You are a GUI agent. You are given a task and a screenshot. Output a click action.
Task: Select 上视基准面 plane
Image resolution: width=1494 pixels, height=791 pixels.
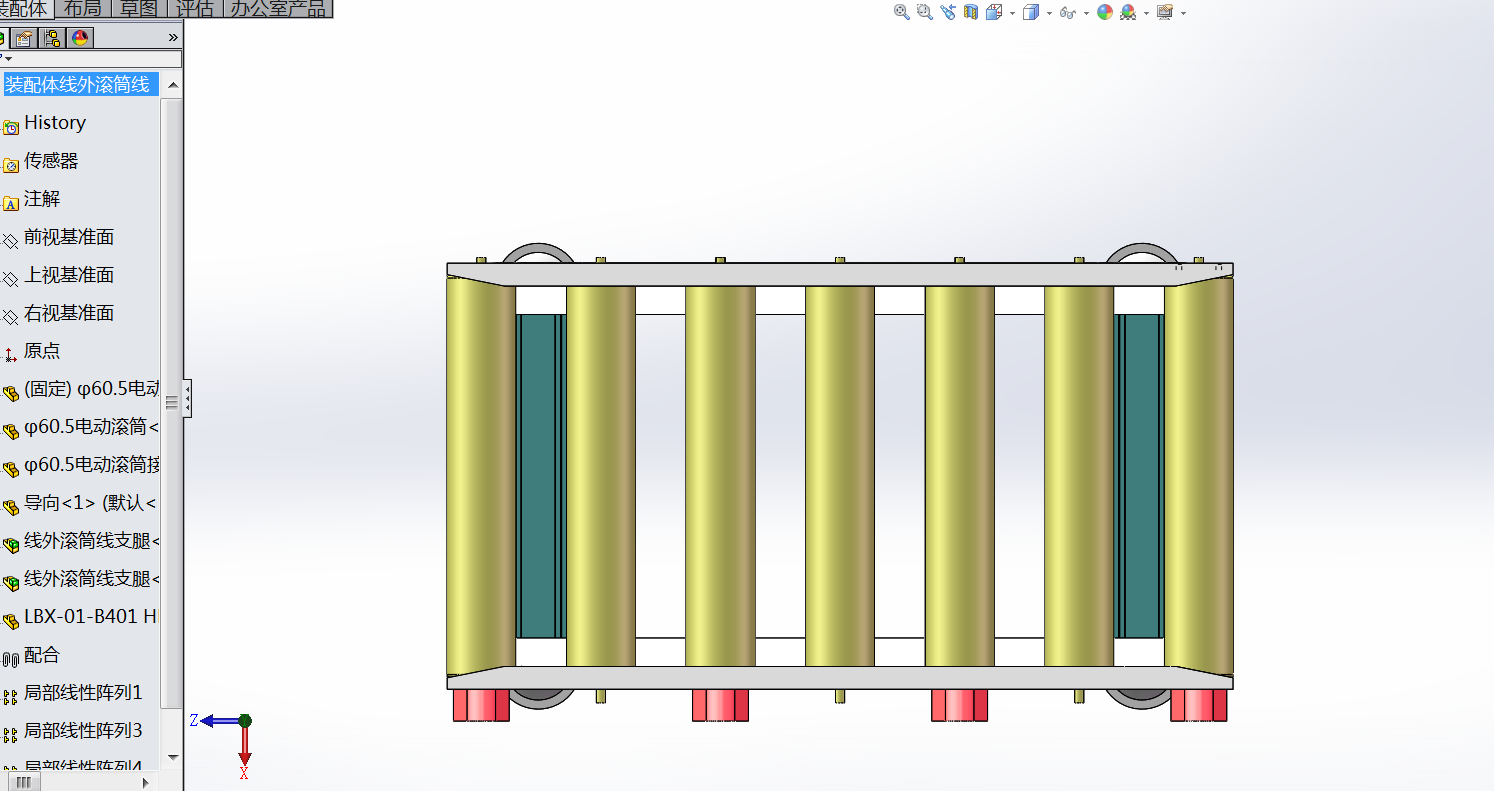[69, 275]
